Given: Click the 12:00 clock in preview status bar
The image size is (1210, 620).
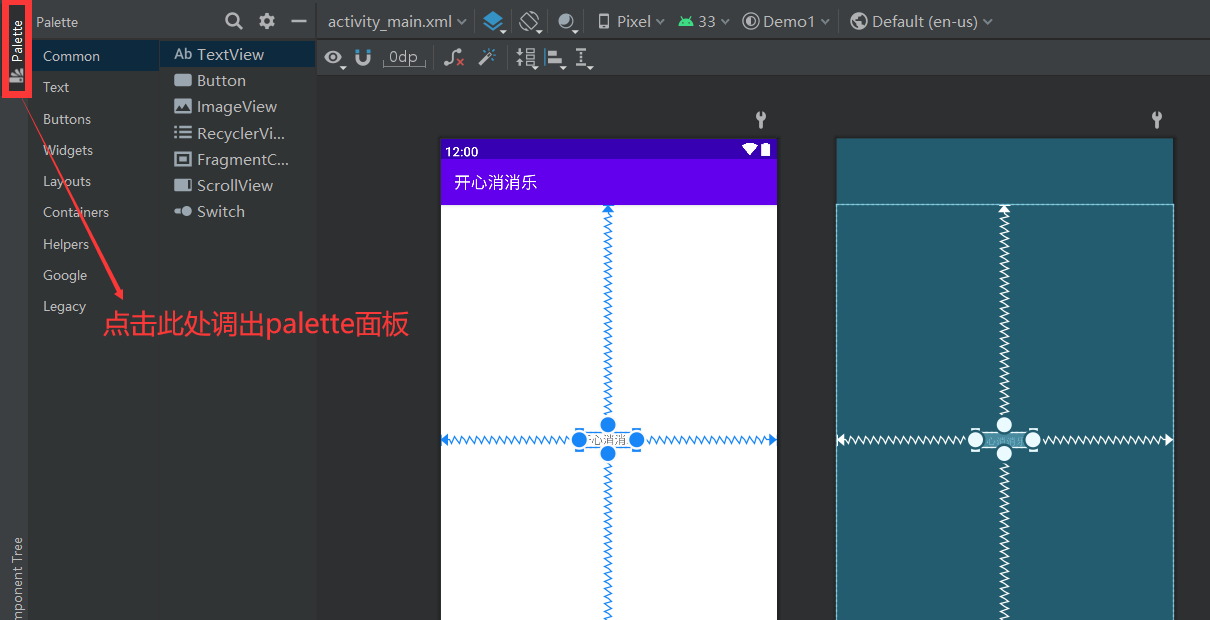Looking at the screenshot, I should pyautogui.click(x=462, y=151).
